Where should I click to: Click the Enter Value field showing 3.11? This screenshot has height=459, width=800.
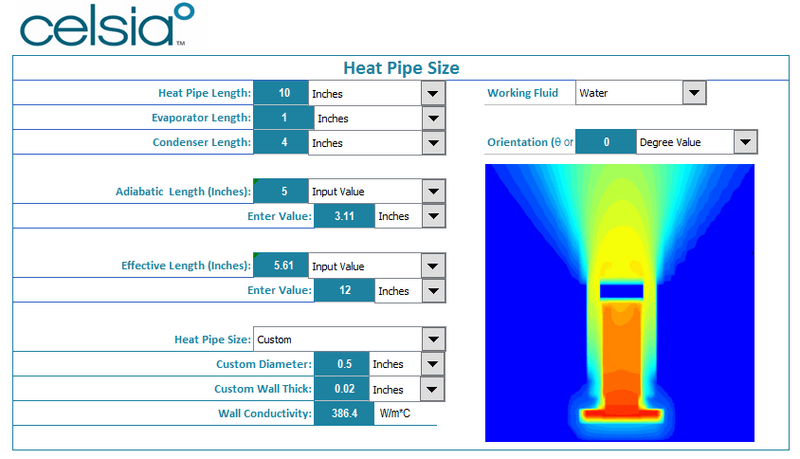[x=344, y=216]
